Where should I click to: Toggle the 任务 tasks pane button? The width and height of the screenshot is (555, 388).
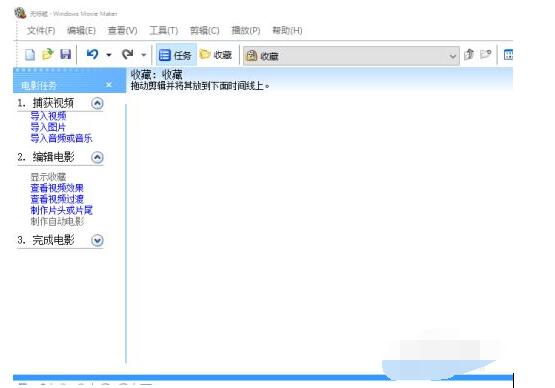(176, 55)
